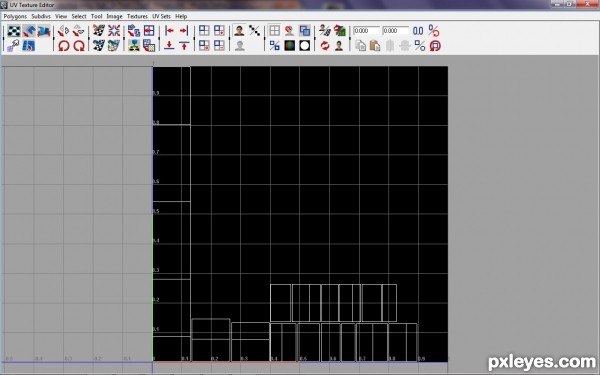Display alpha channel
This screenshot has height=375, width=600.
(305, 46)
